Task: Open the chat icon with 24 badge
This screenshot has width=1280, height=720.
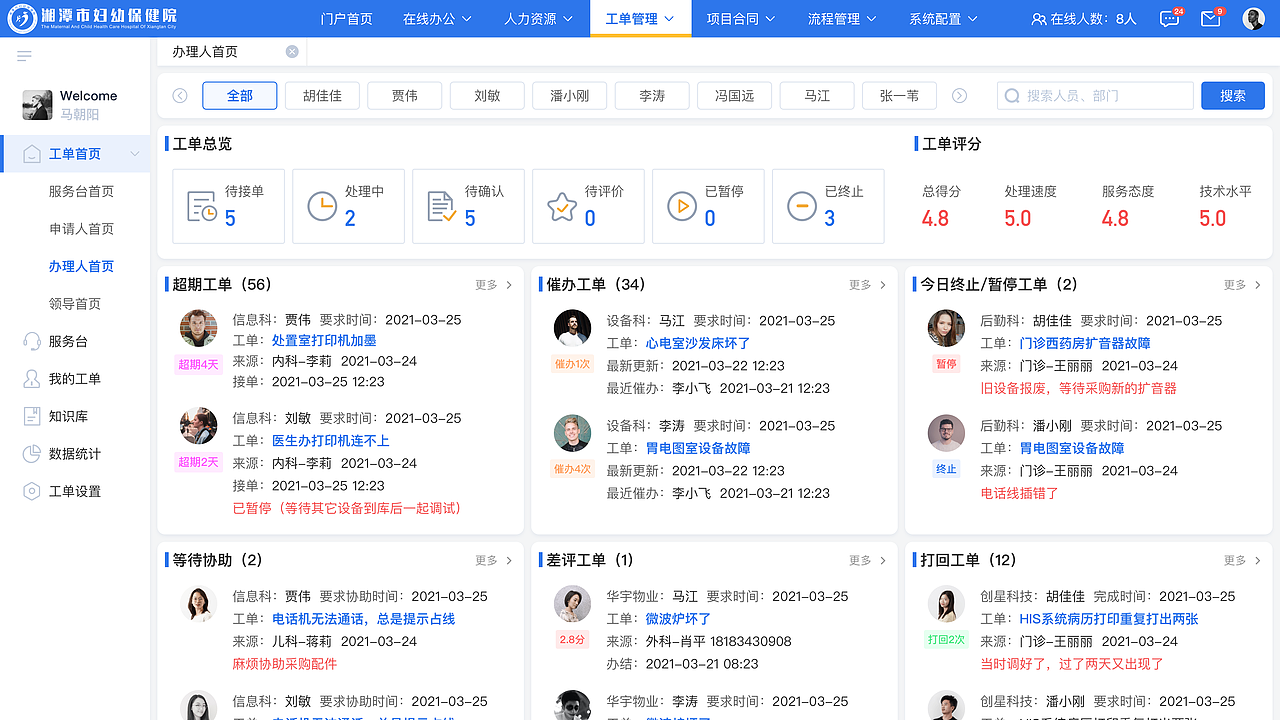Action: tap(1168, 17)
